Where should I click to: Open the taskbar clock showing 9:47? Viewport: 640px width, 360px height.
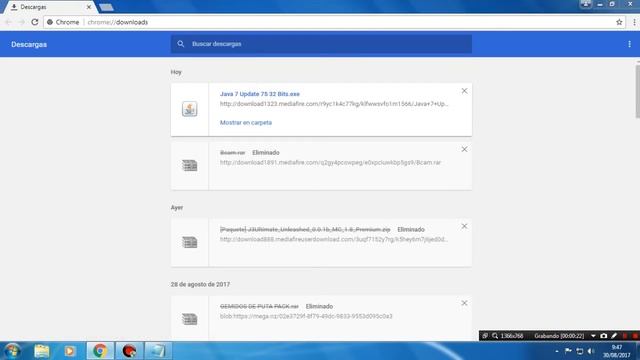tap(617, 351)
